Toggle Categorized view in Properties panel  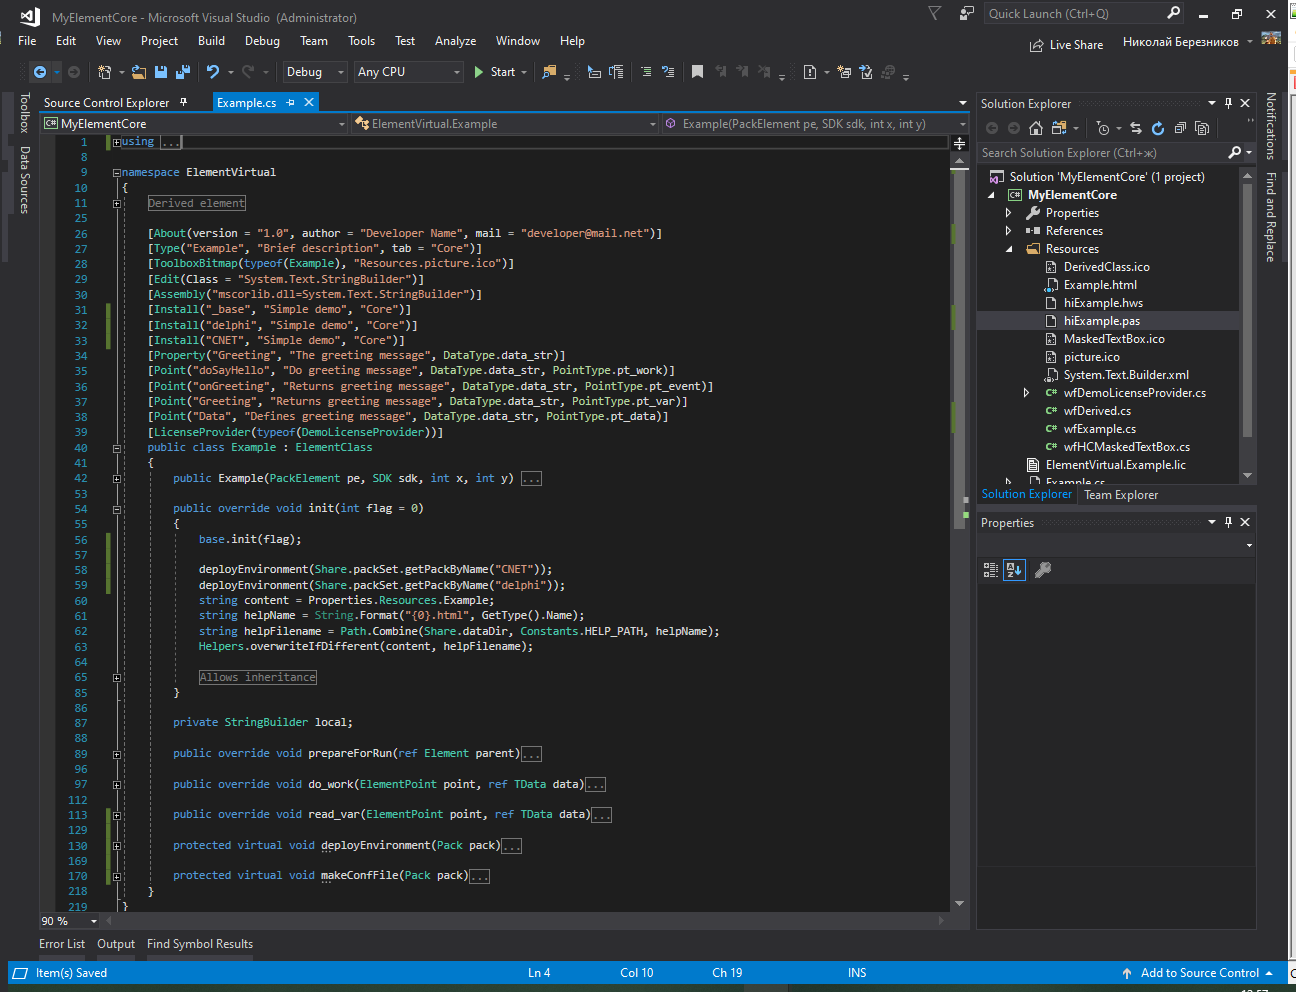(990, 570)
